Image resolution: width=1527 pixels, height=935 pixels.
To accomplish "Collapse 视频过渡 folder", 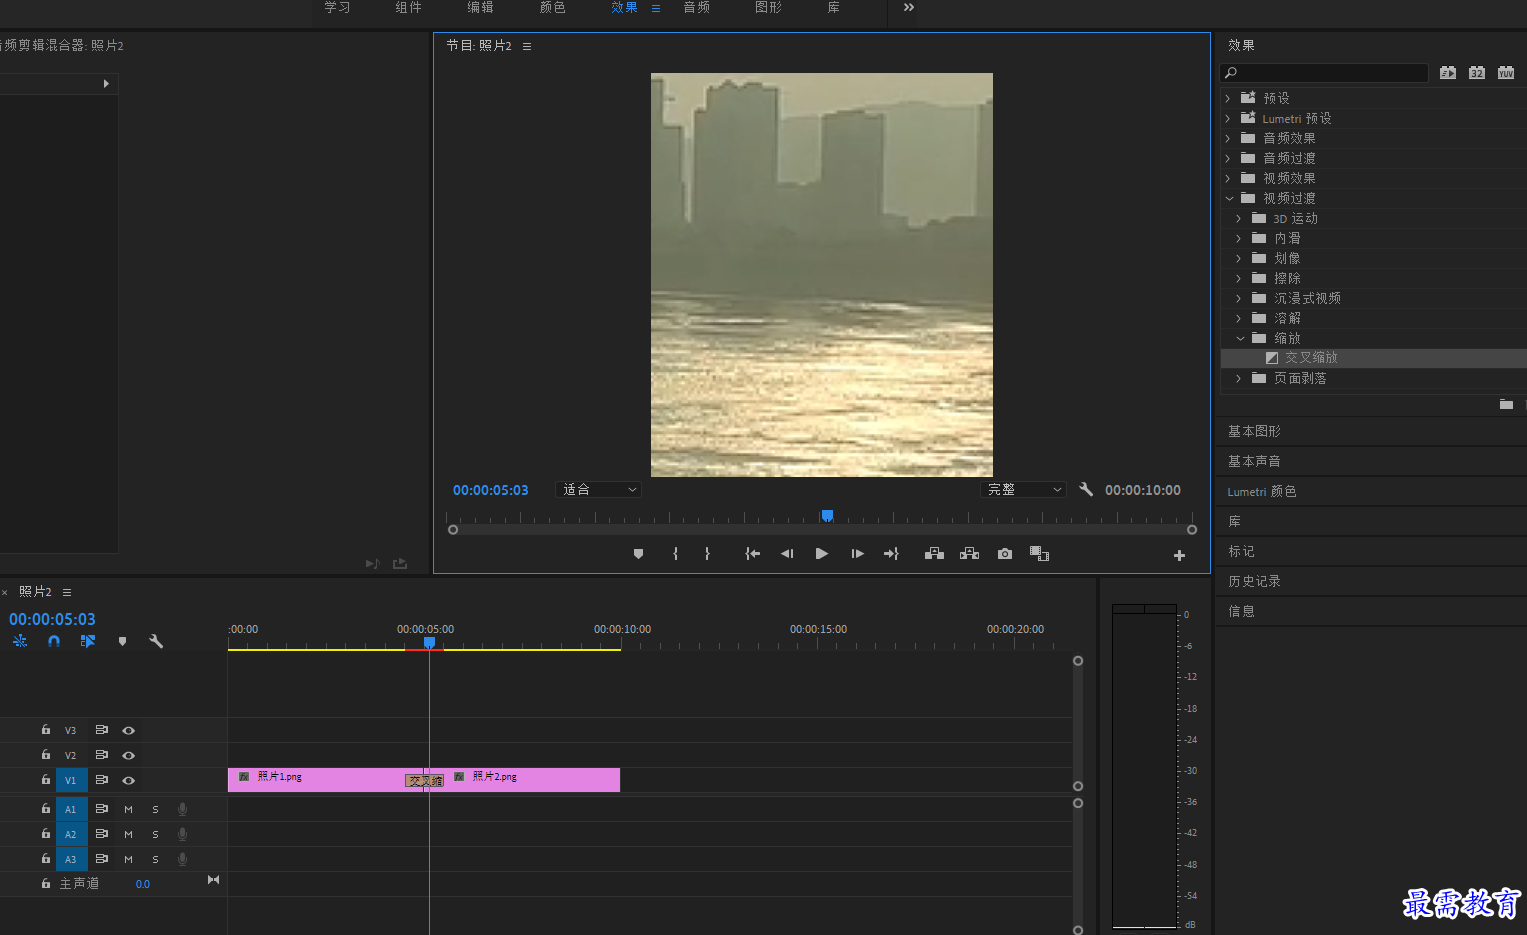I will [x=1229, y=198].
